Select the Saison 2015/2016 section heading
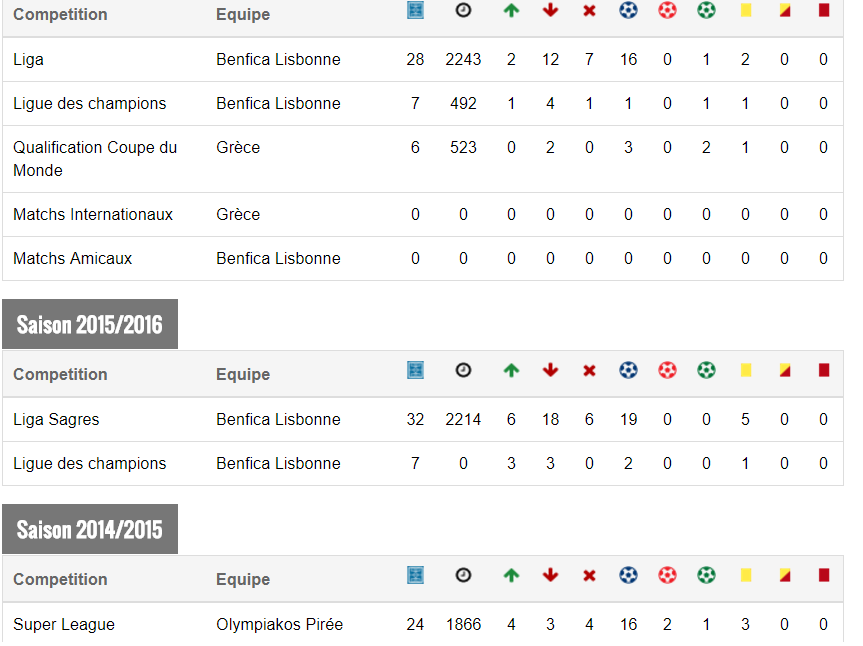Screen dimensions: 863x646 point(90,325)
